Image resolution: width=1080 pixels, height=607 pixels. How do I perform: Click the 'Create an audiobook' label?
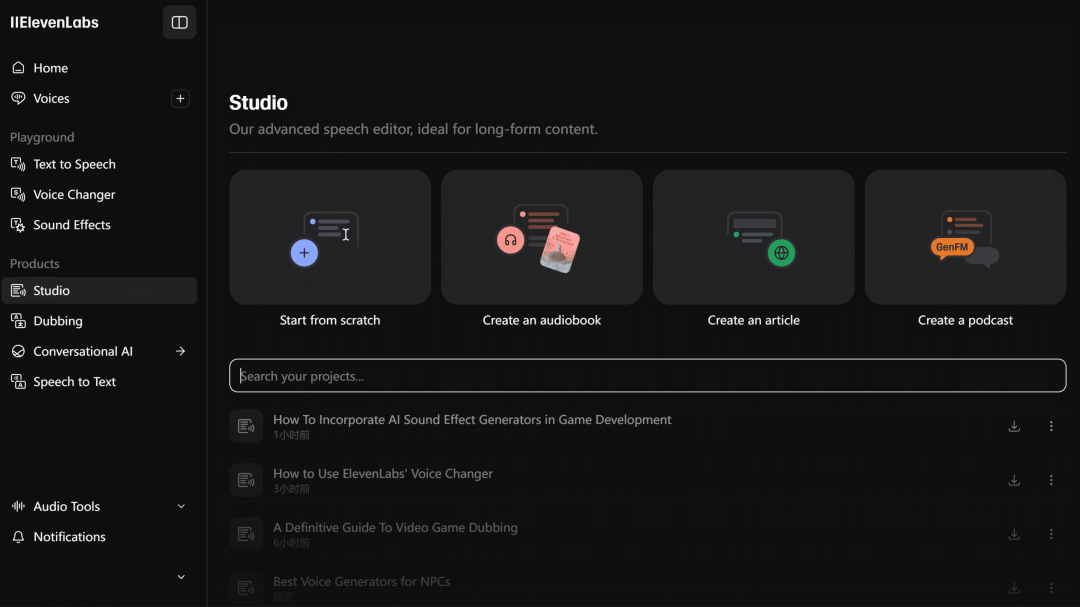coord(542,320)
